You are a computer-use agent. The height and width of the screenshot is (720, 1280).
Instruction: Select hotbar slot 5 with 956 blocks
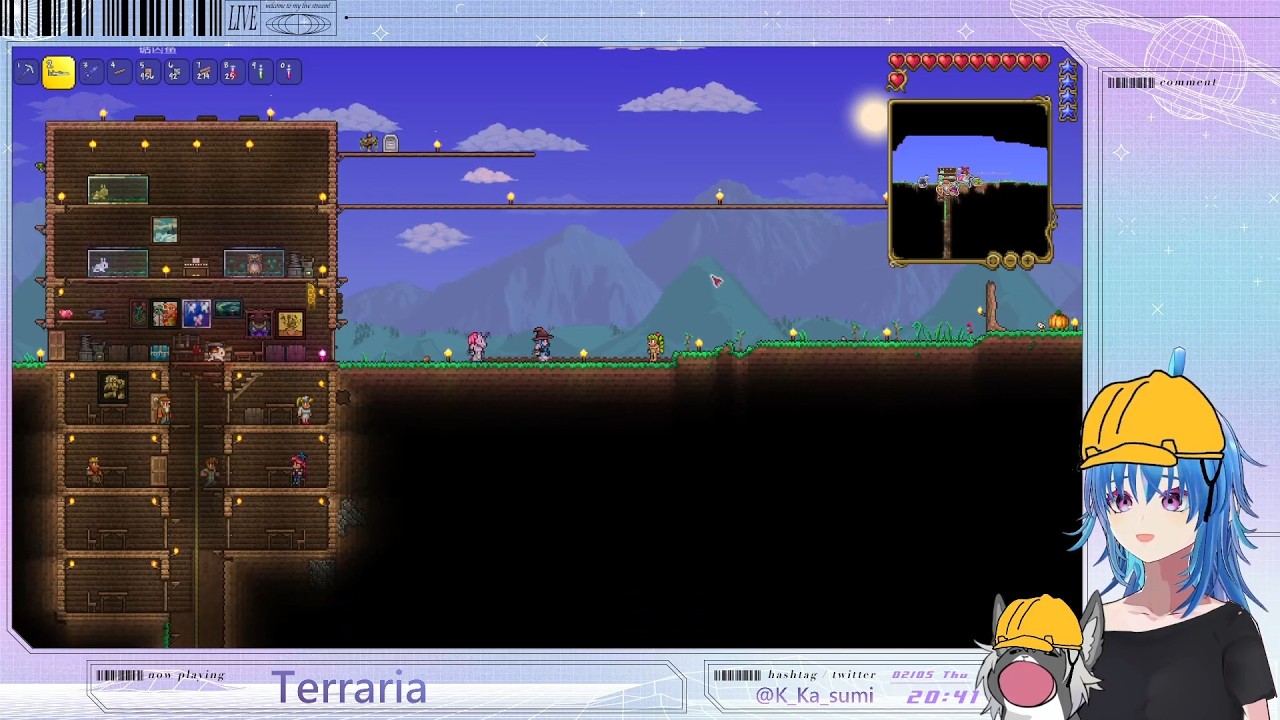pyautogui.click(x=147, y=72)
